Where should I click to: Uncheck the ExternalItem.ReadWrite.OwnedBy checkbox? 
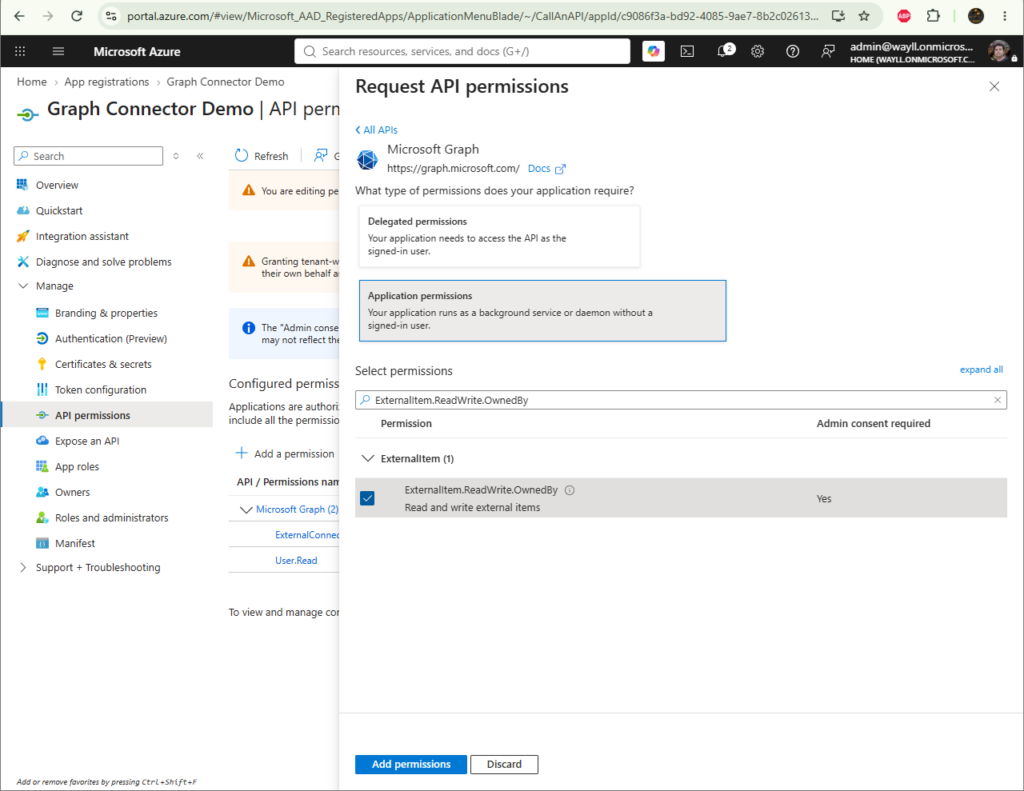(x=368, y=498)
